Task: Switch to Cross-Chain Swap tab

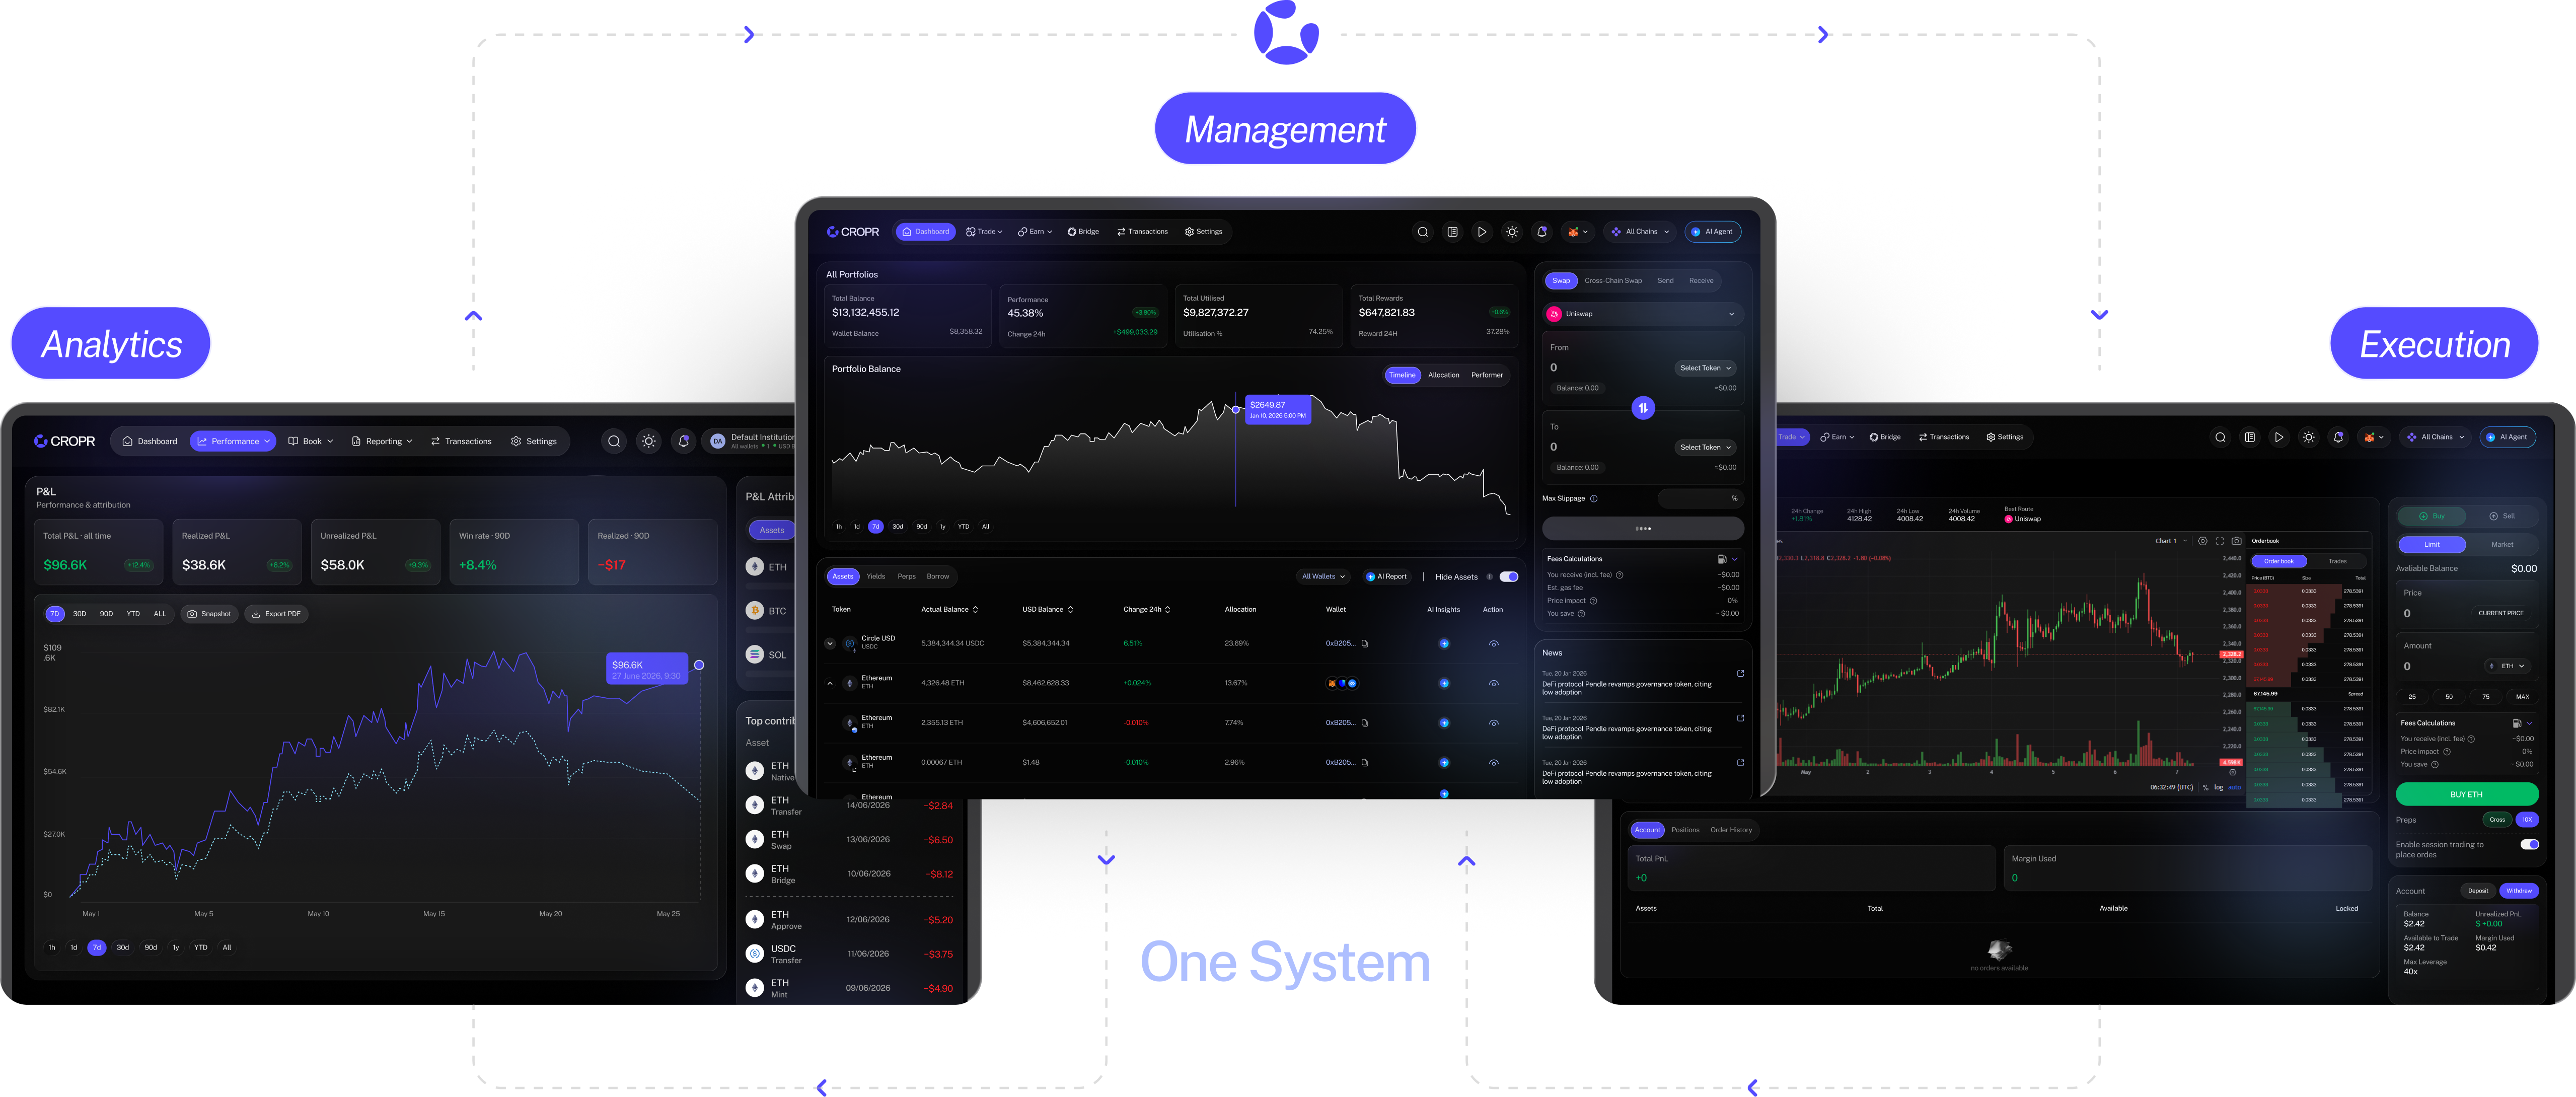Action: pos(1613,281)
